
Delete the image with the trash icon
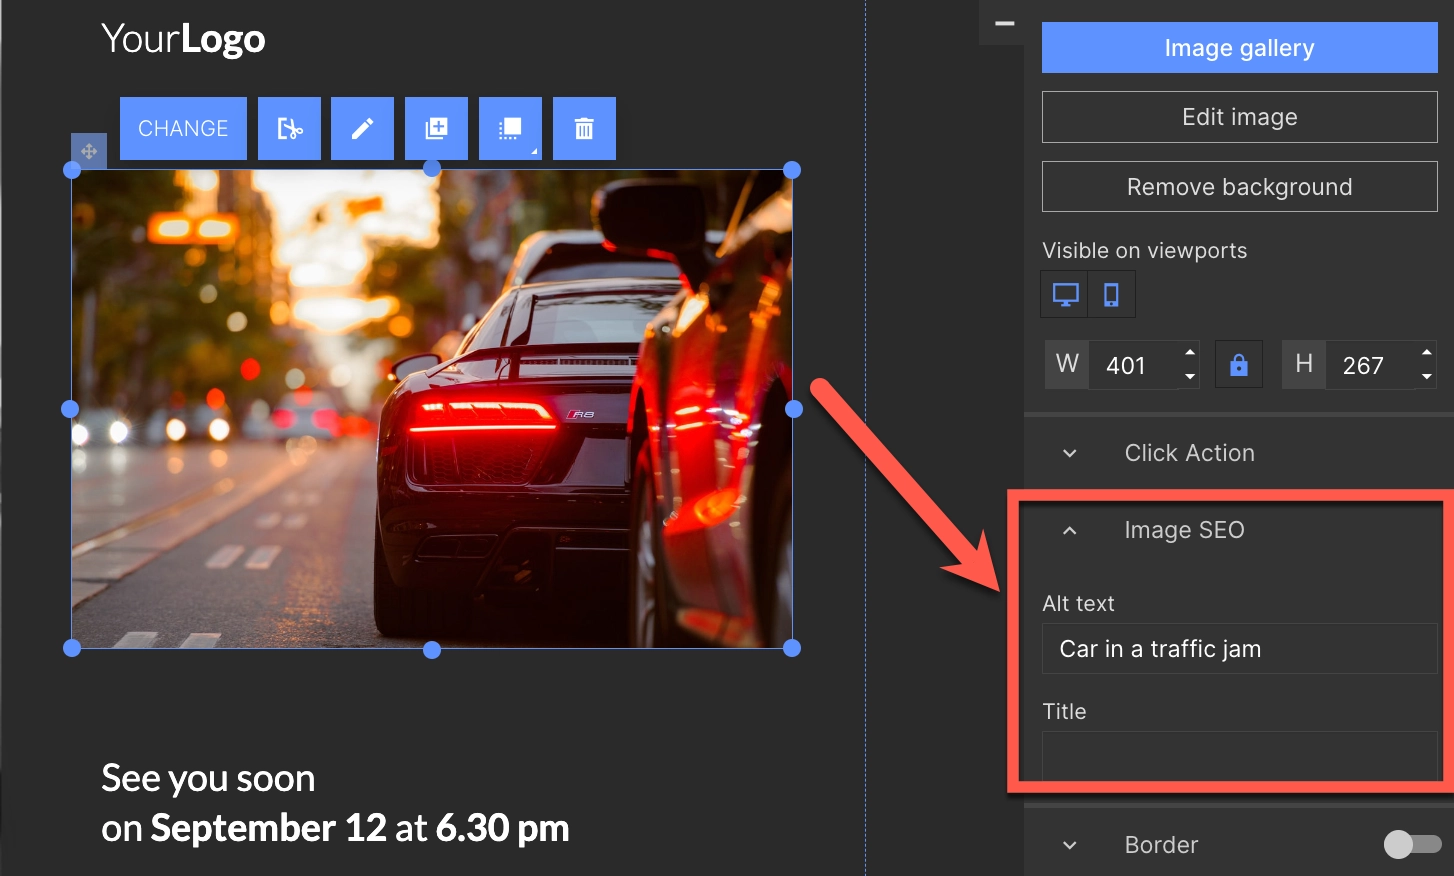584,129
